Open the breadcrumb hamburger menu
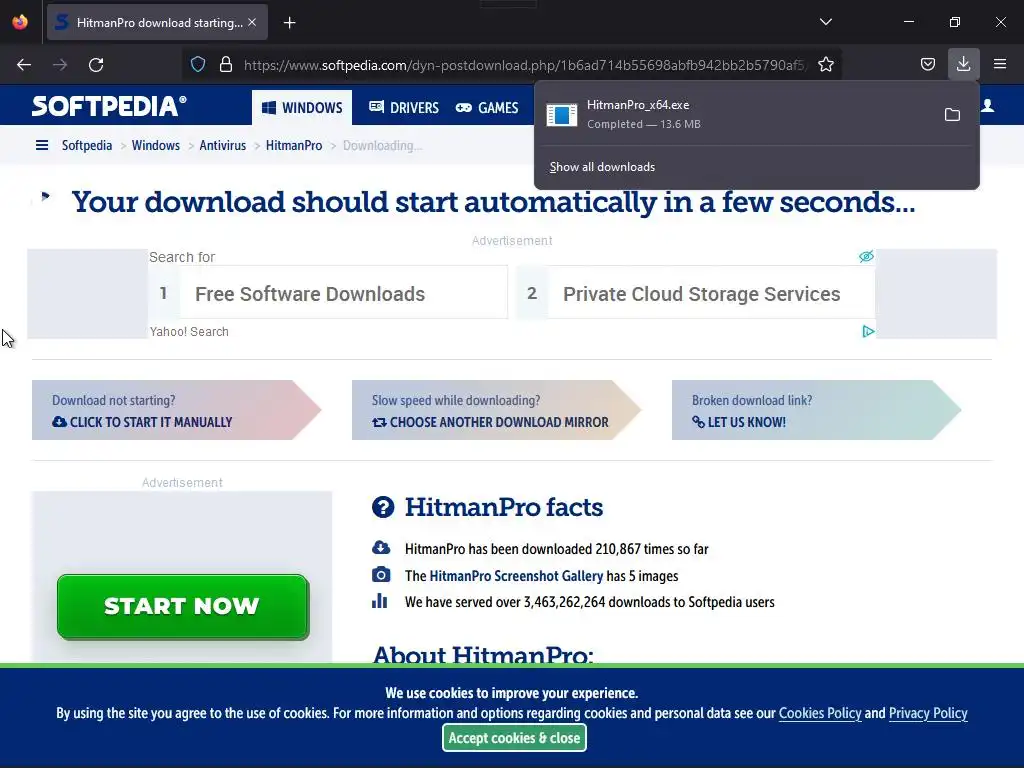Viewport: 1024px width, 768px height. [42, 145]
